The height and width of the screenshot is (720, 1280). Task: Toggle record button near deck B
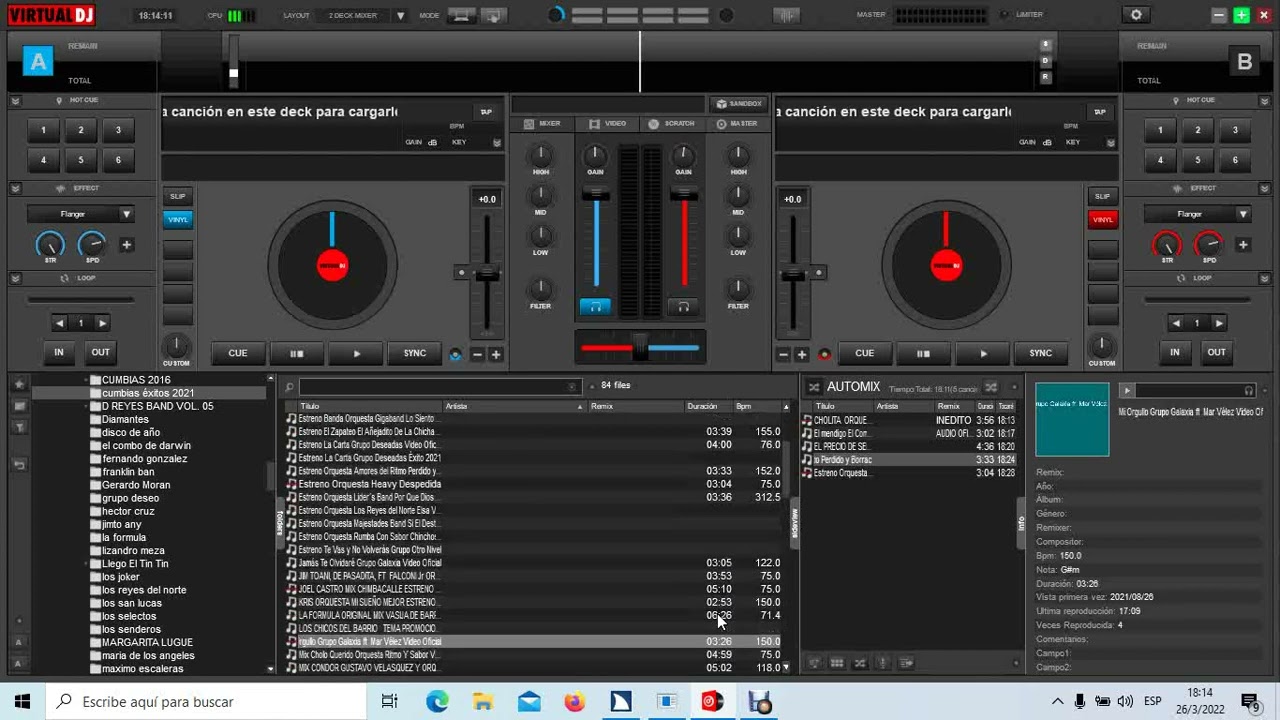point(824,354)
